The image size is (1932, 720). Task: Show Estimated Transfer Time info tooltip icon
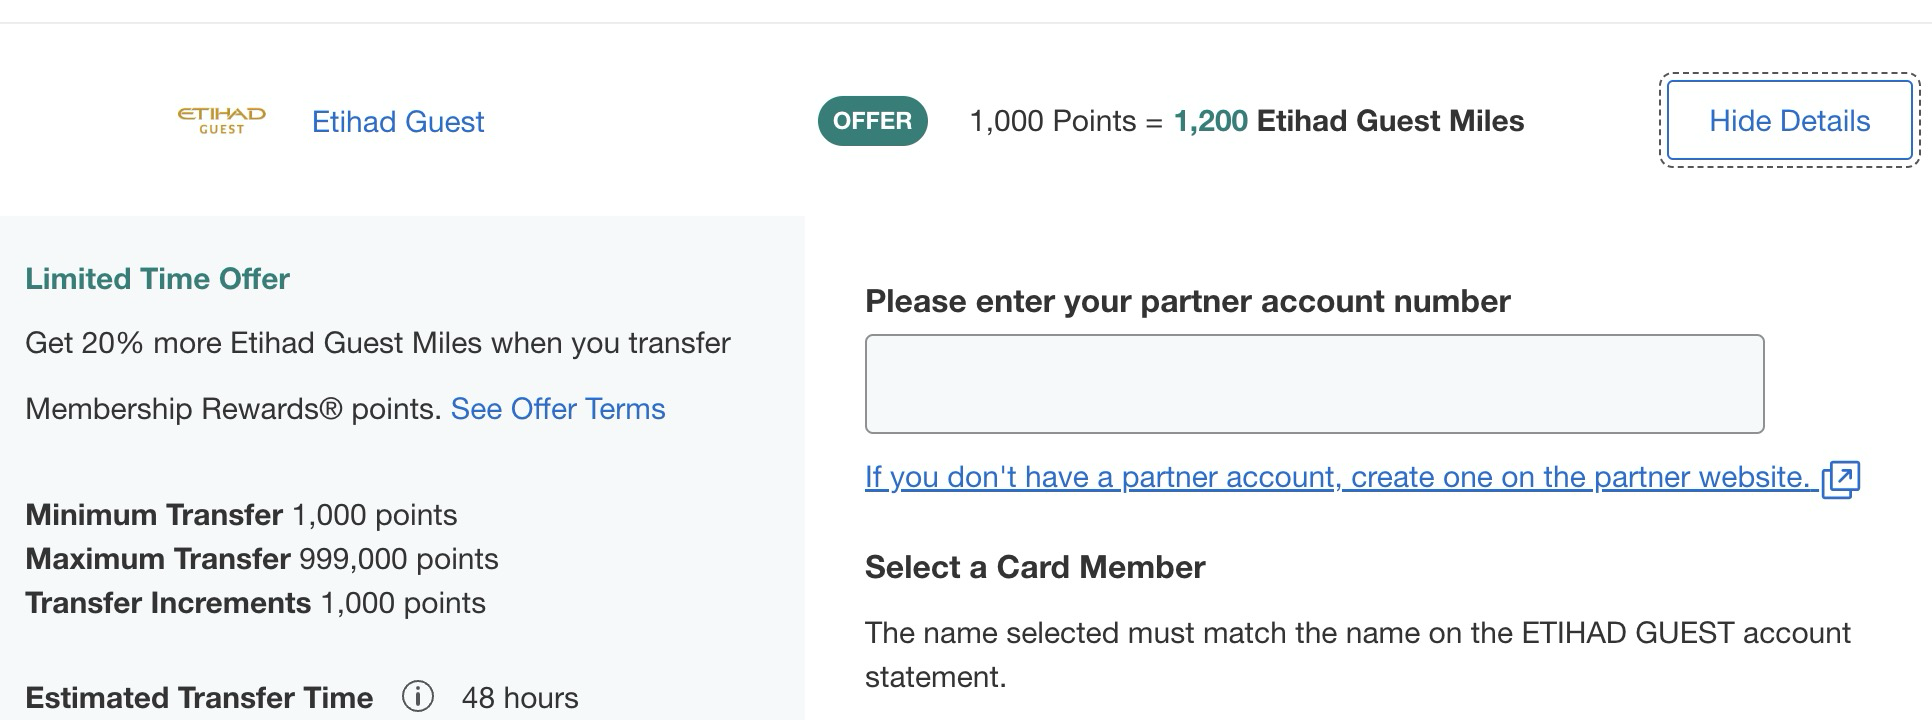click(418, 696)
